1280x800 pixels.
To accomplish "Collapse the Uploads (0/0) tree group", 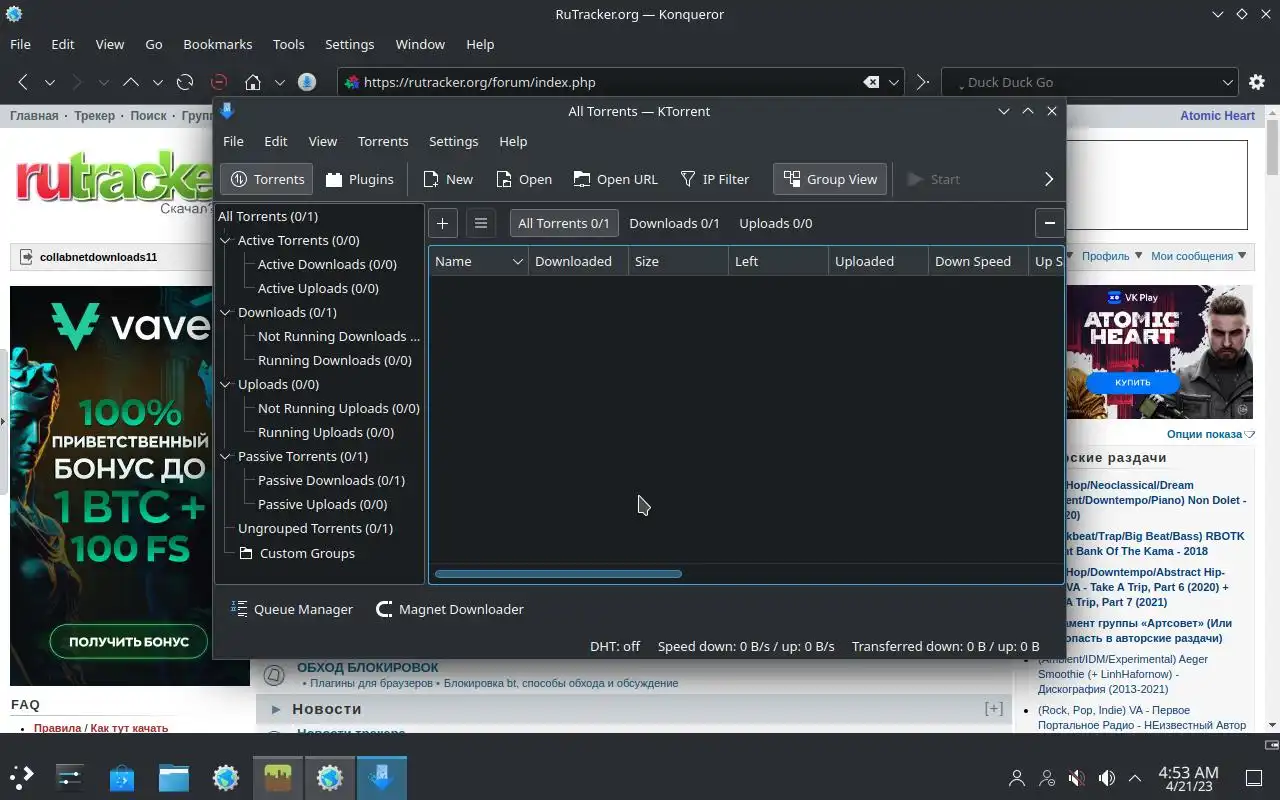I will coord(226,384).
